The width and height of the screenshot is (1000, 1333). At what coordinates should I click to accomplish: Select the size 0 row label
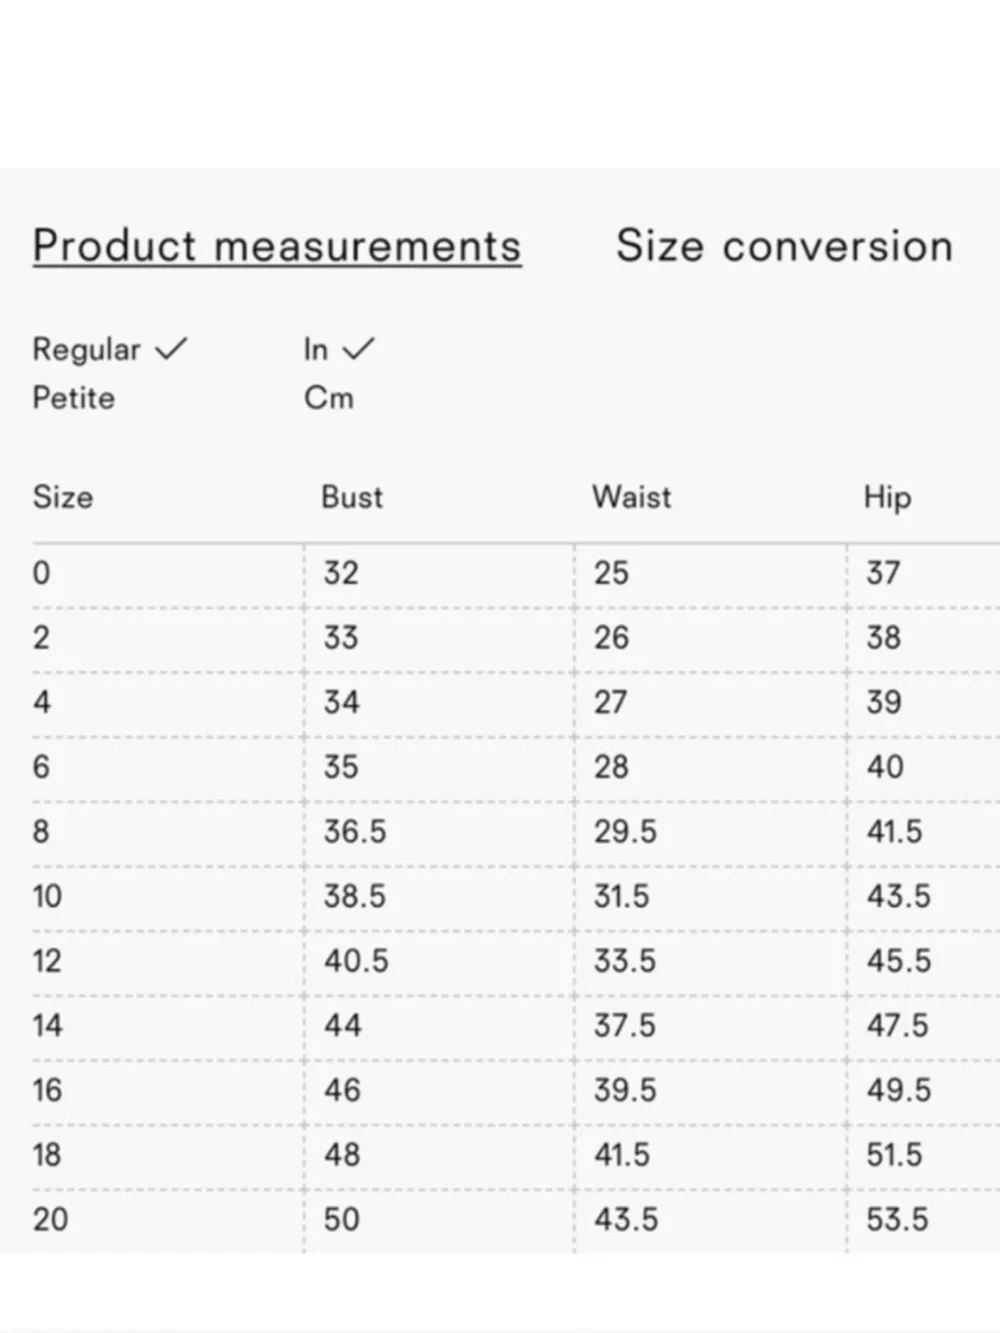pos(41,573)
